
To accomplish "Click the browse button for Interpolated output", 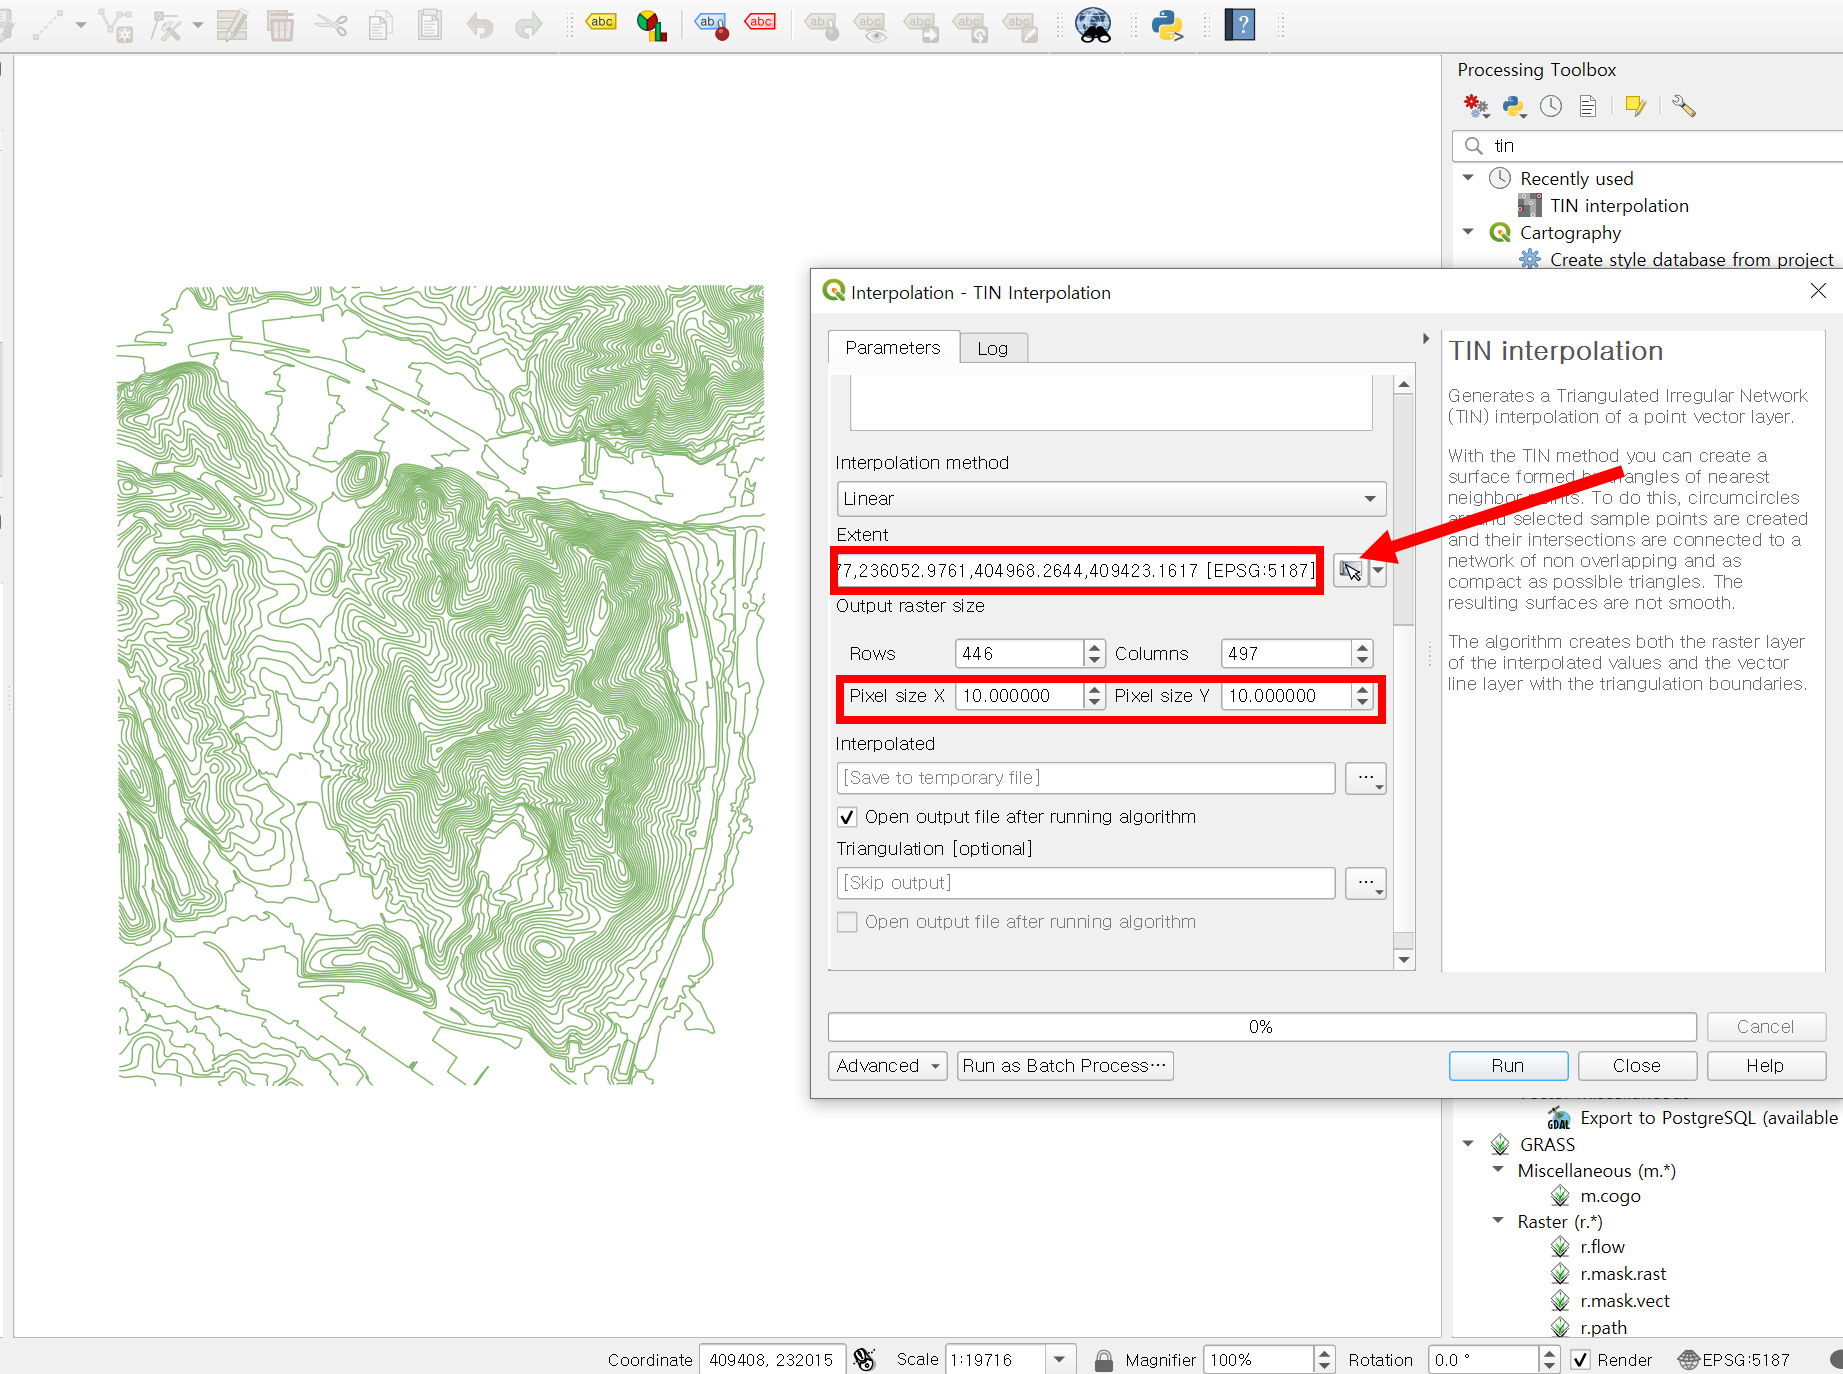I will click(1365, 778).
